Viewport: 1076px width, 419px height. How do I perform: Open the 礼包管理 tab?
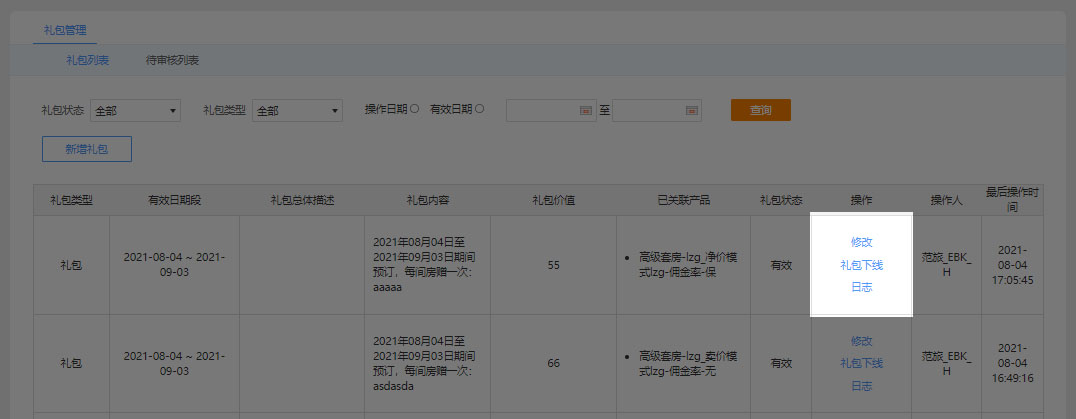(x=65, y=30)
